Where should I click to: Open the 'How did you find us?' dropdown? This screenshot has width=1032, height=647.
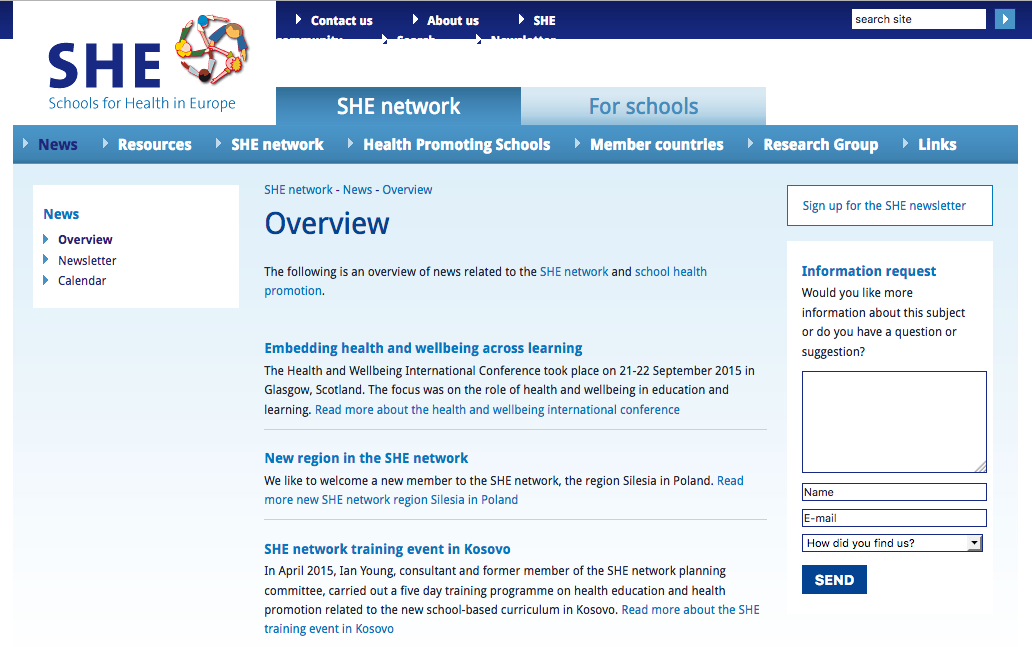(892, 543)
